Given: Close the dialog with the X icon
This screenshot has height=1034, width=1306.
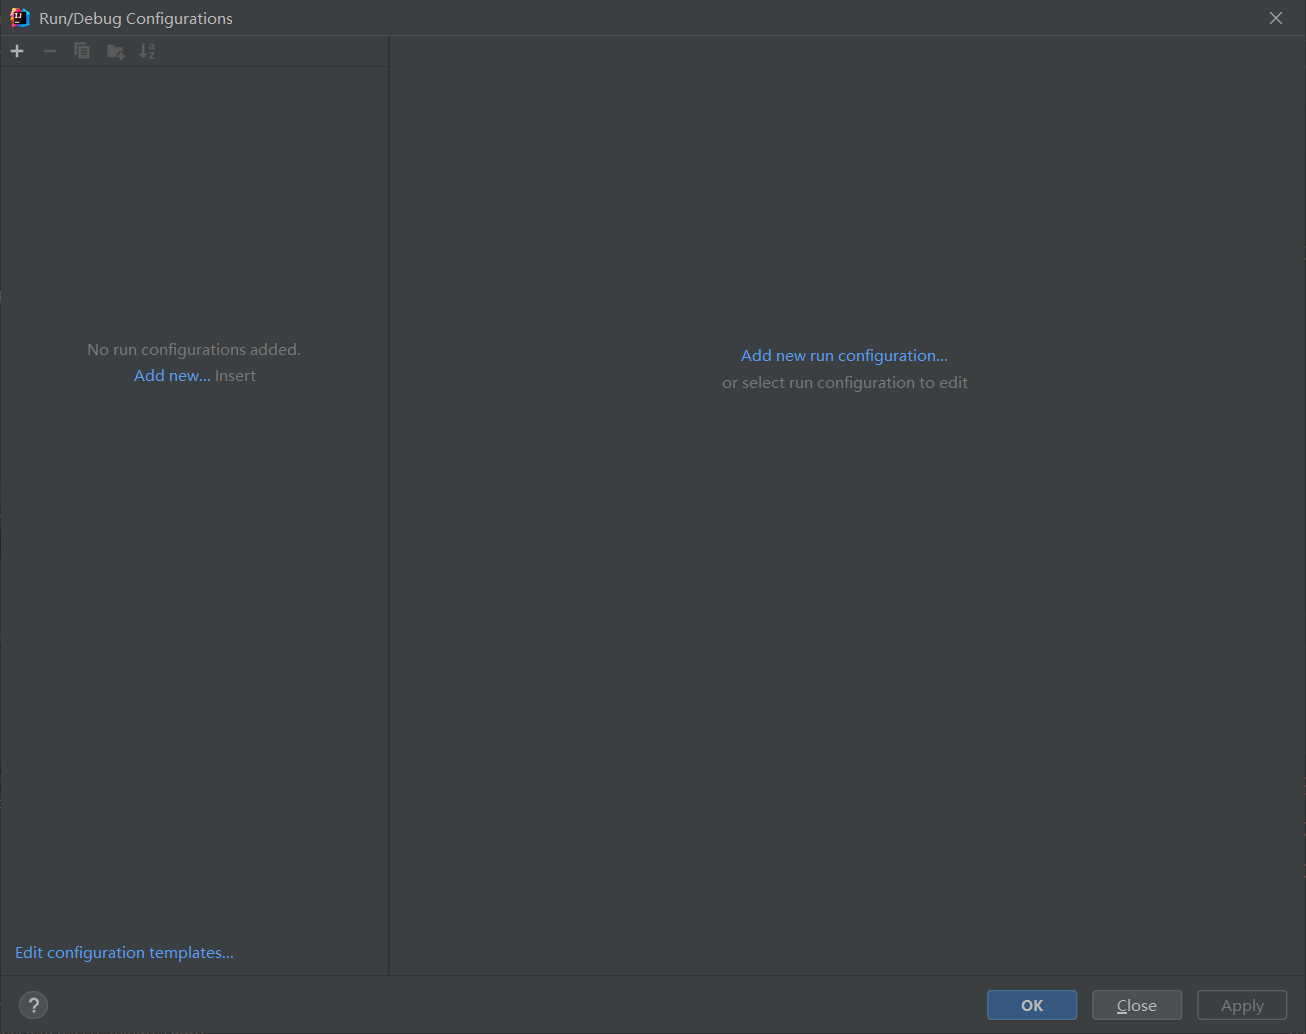Looking at the screenshot, I should 1275,18.
